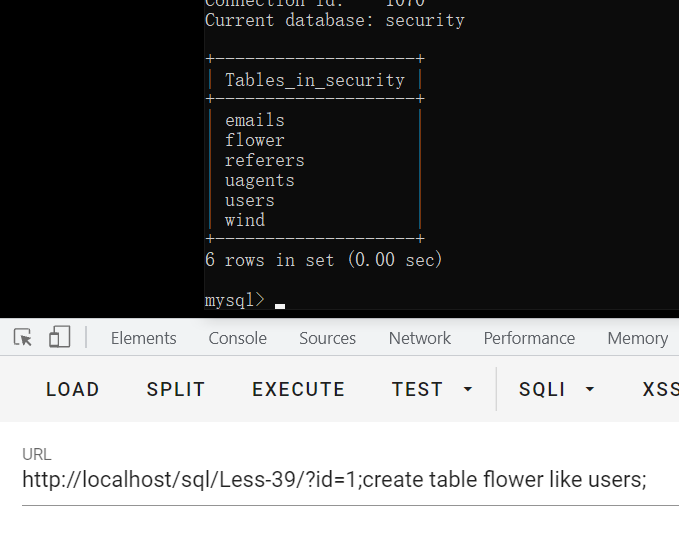Click the 'referers' table name
Image resolution: width=679 pixels, height=535 pixels.
pos(265,160)
